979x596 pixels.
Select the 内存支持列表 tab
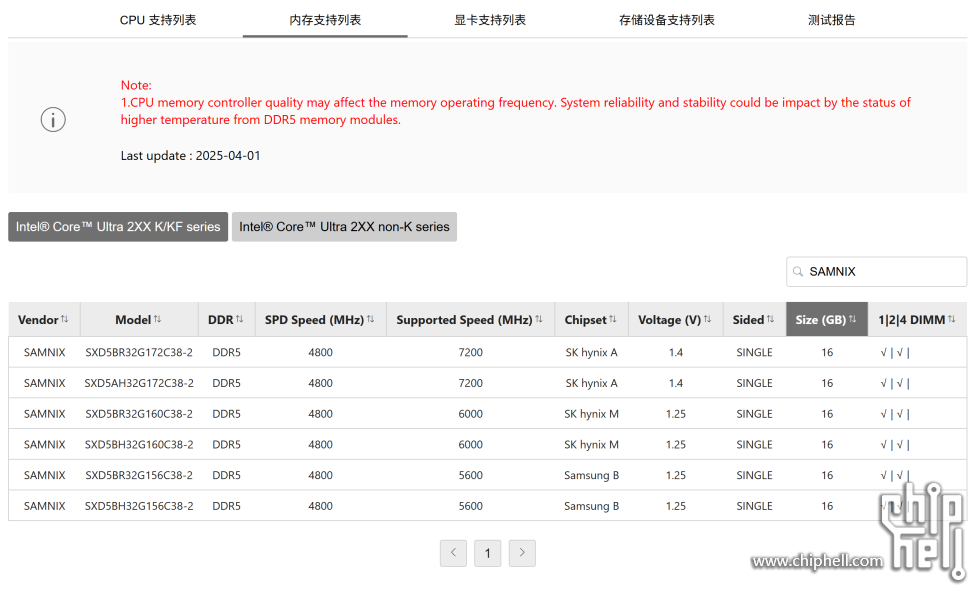point(325,20)
